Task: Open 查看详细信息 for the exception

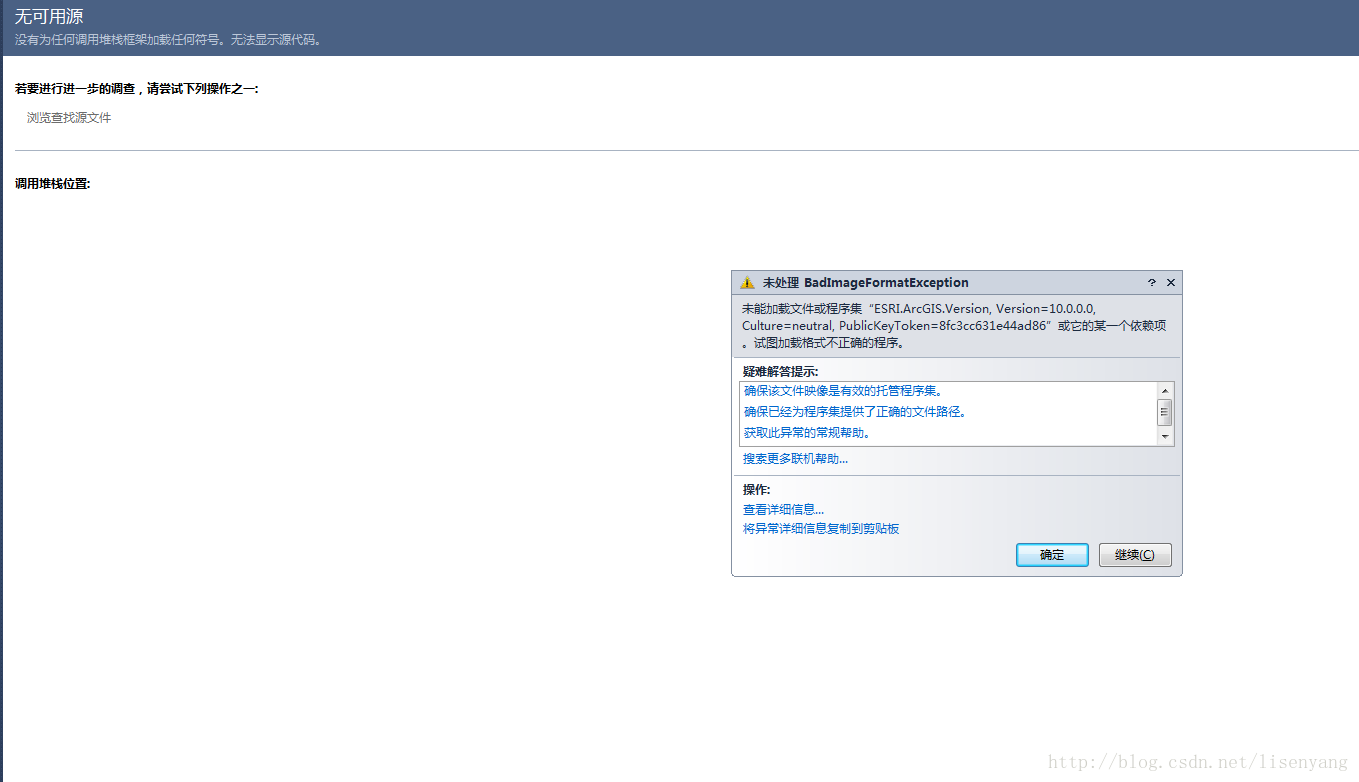Action: click(783, 510)
